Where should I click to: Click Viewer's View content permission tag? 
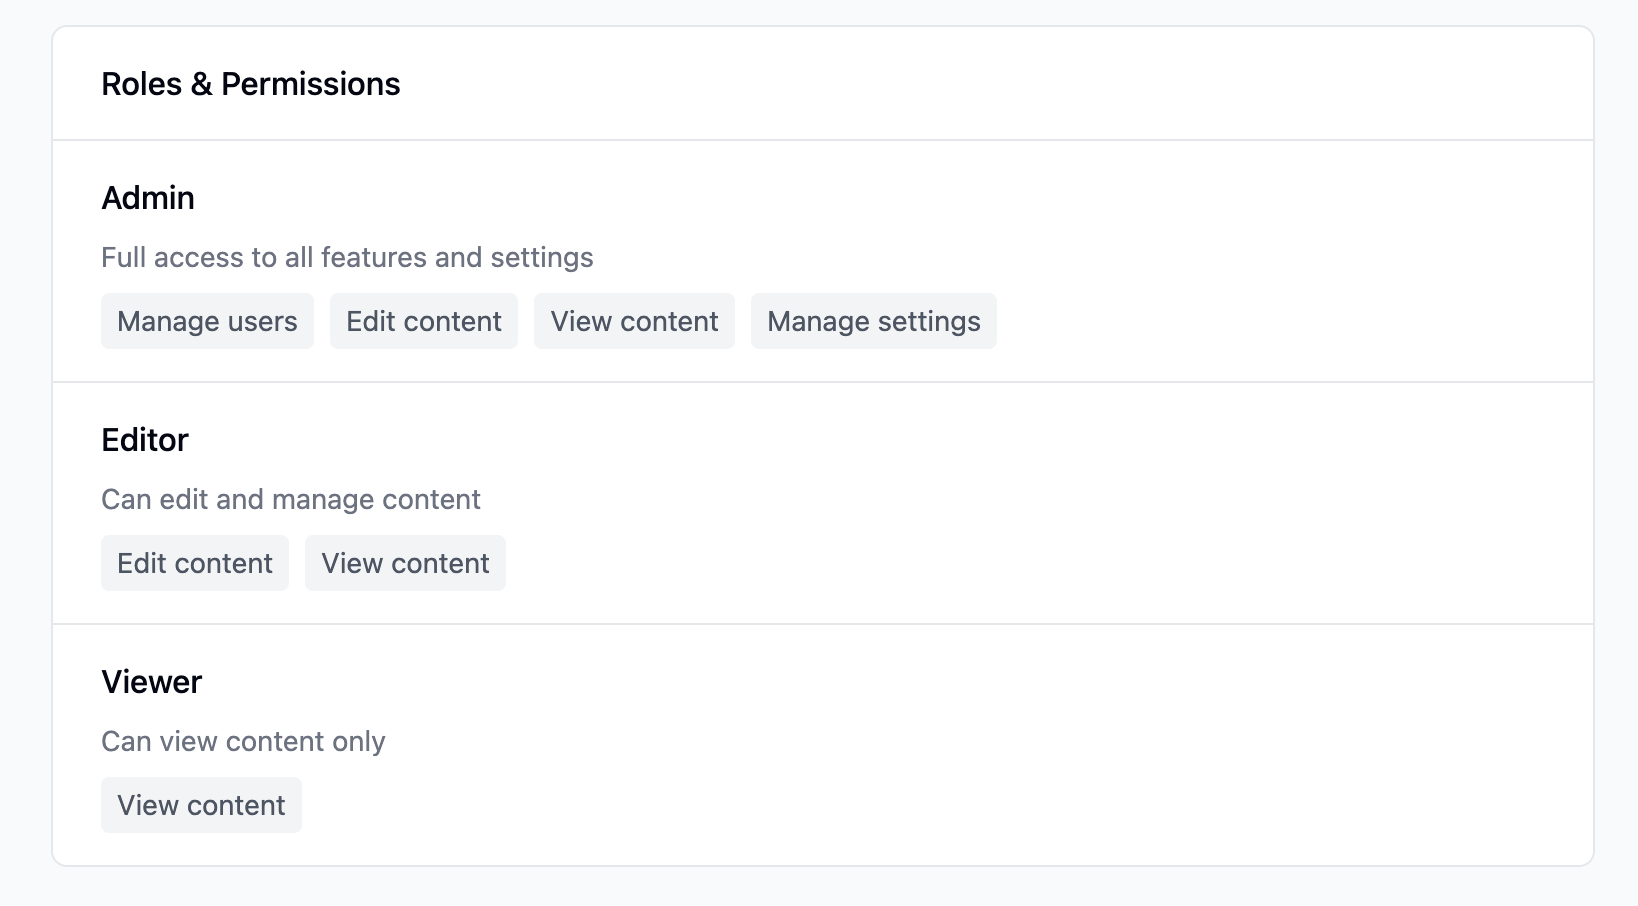pyautogui.click(x=201, y=805)
